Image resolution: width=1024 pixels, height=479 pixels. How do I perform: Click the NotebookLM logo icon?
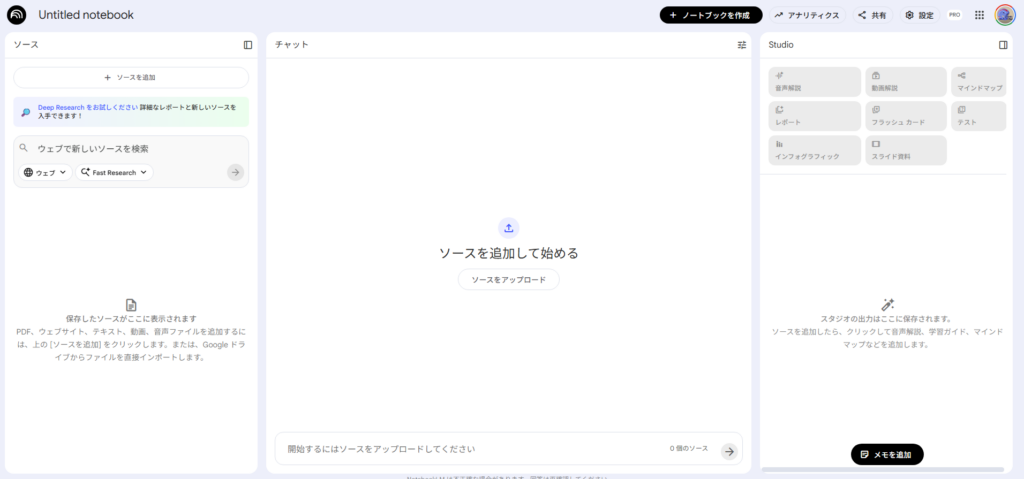16,15
